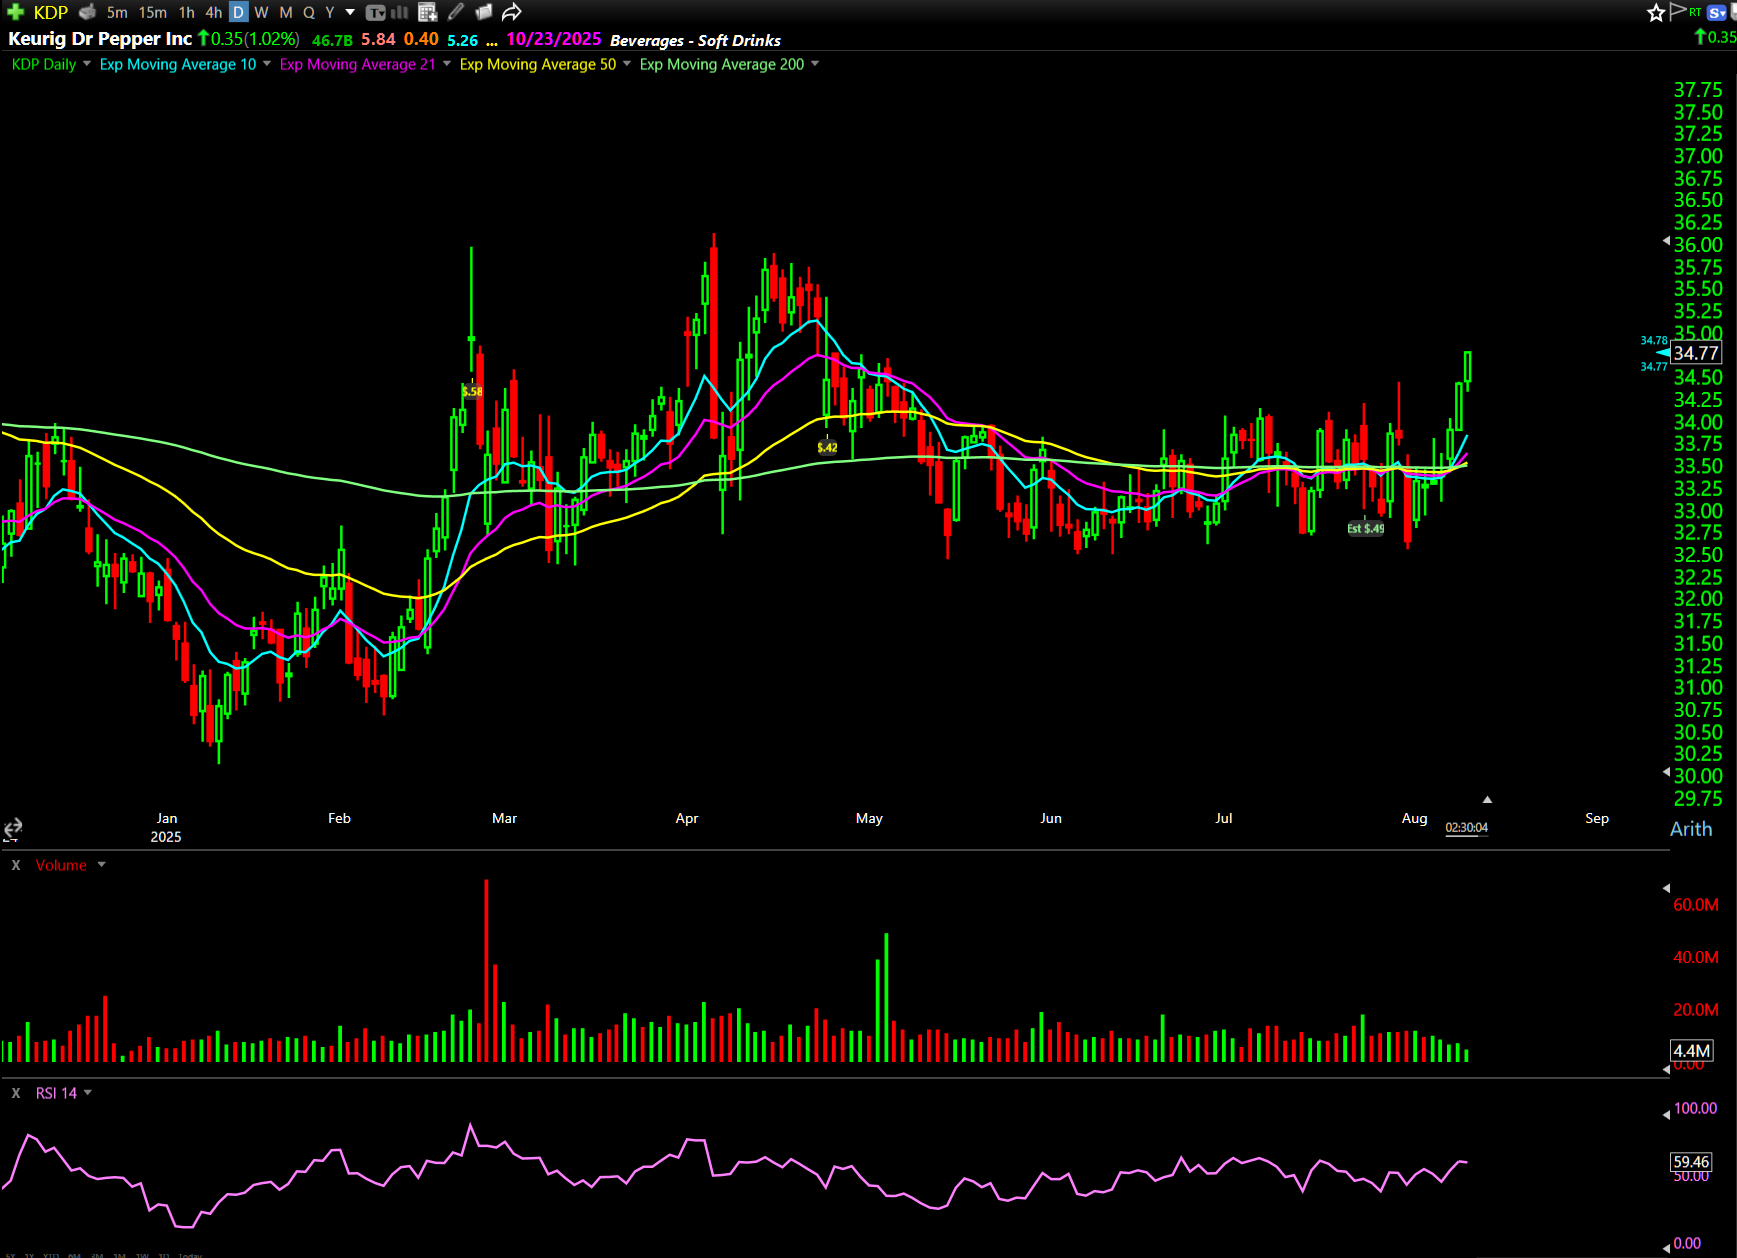1737x1258 pixels.
Task: Click the KDP ticker symbol field
Action: (50, 12)
